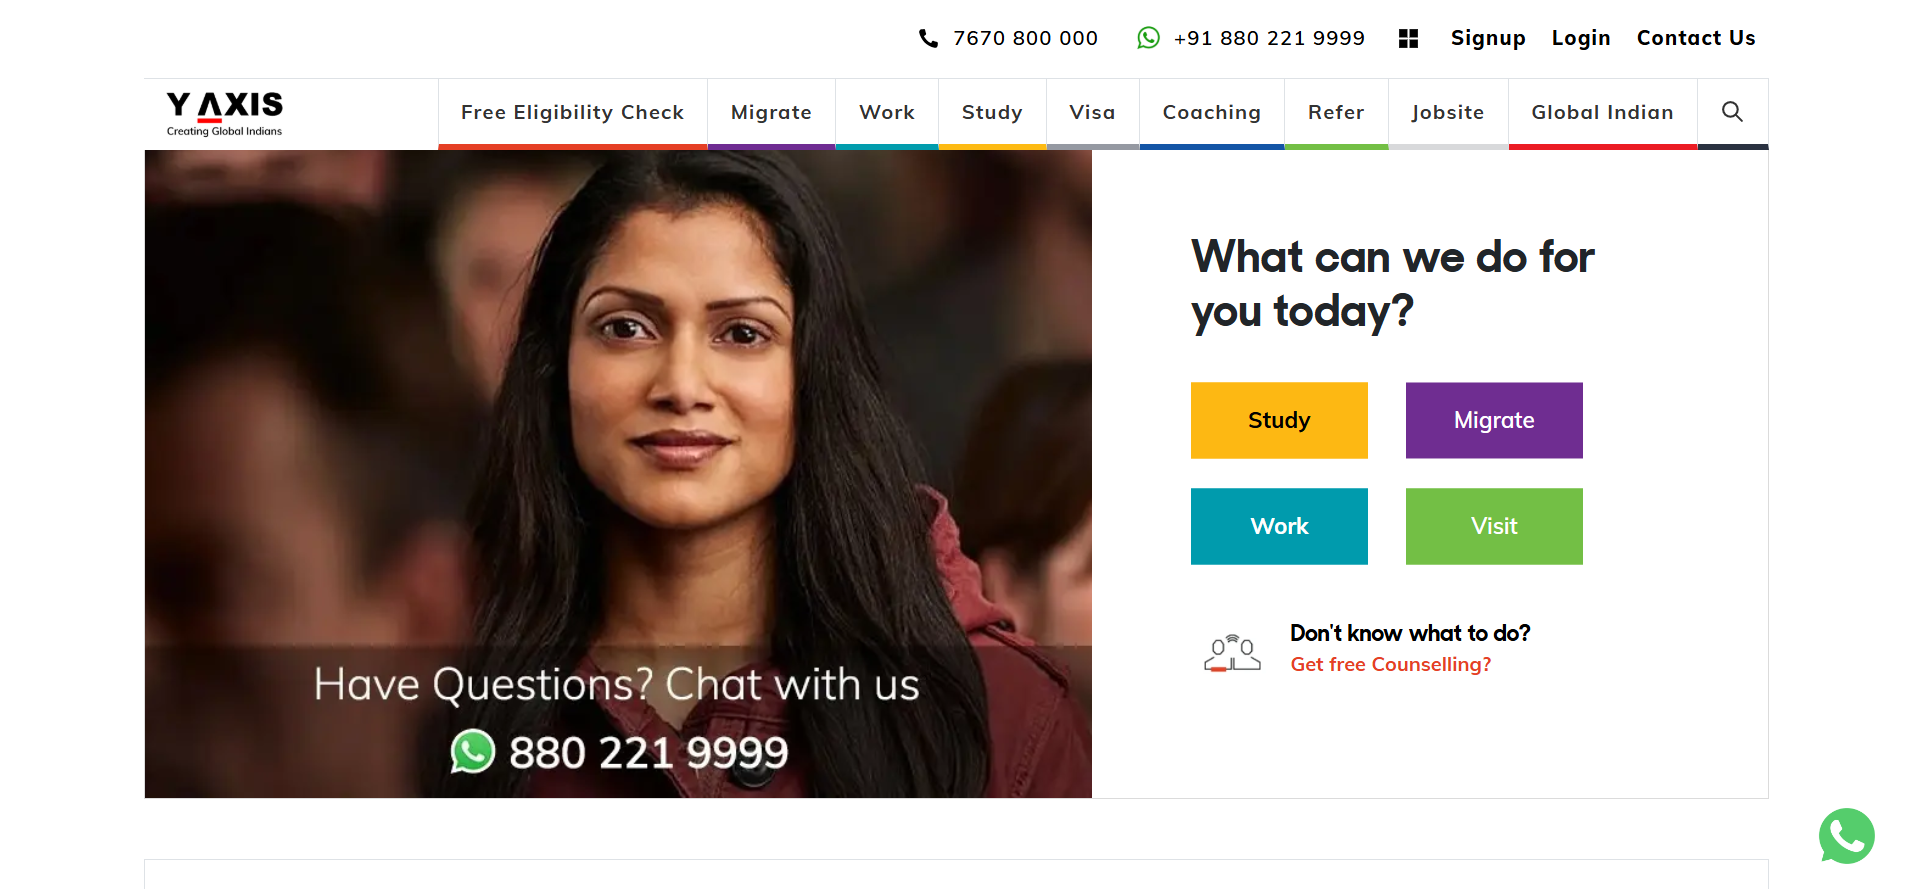Click the floating WhatsApp chat bubble
1913x889 pixels.
[x=1846, y=836]
